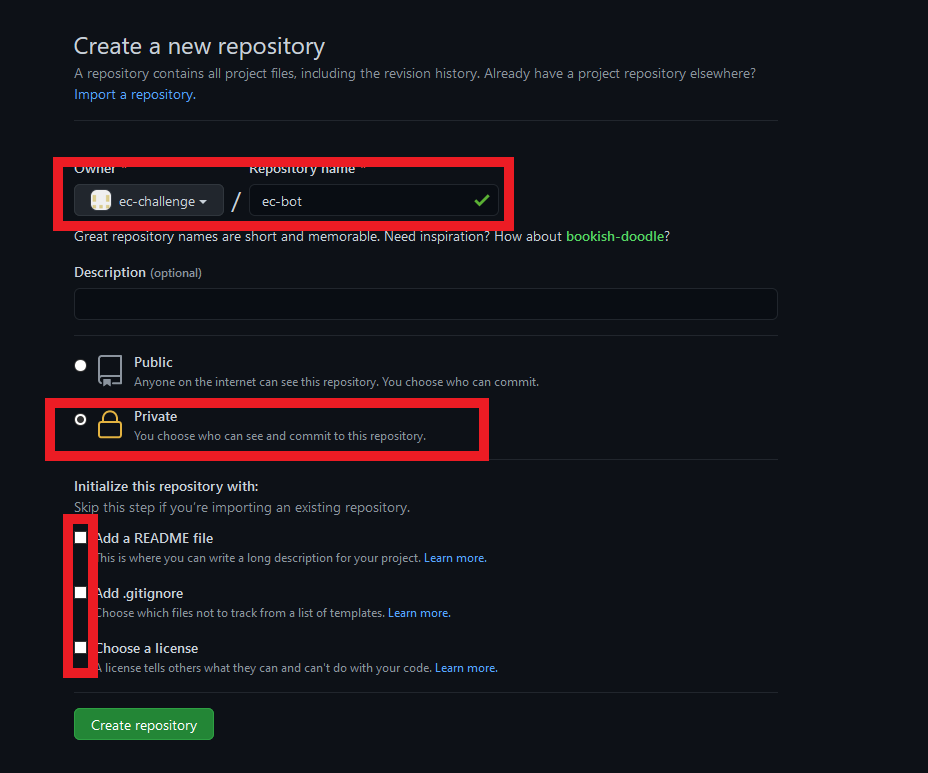Viewport: 928px width, 773px height.
Task: Select the Private radio button
Action: point(81,420)
